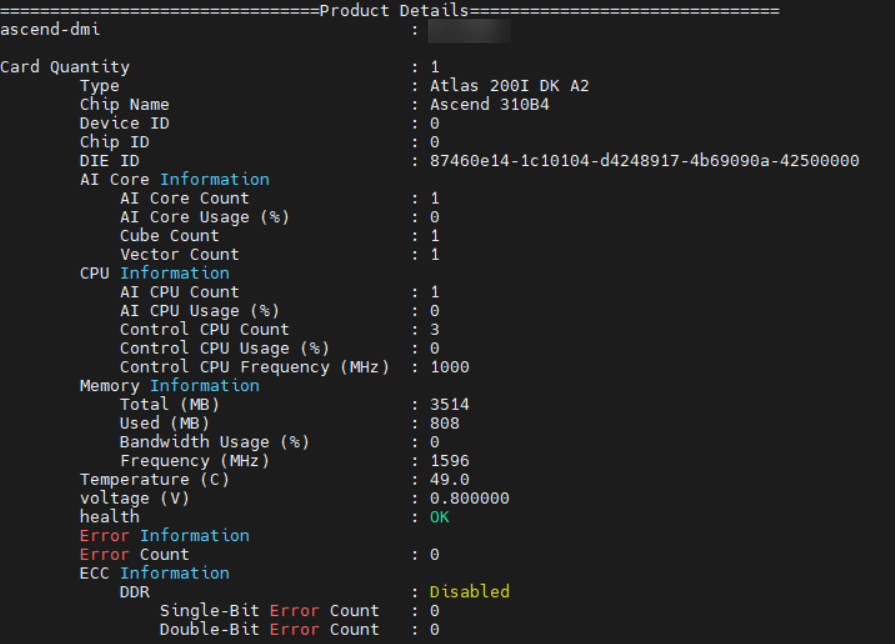895x644 pixels.
Task: Select the Double-Bit Error Count value "0"
Action: pos(435,630)
